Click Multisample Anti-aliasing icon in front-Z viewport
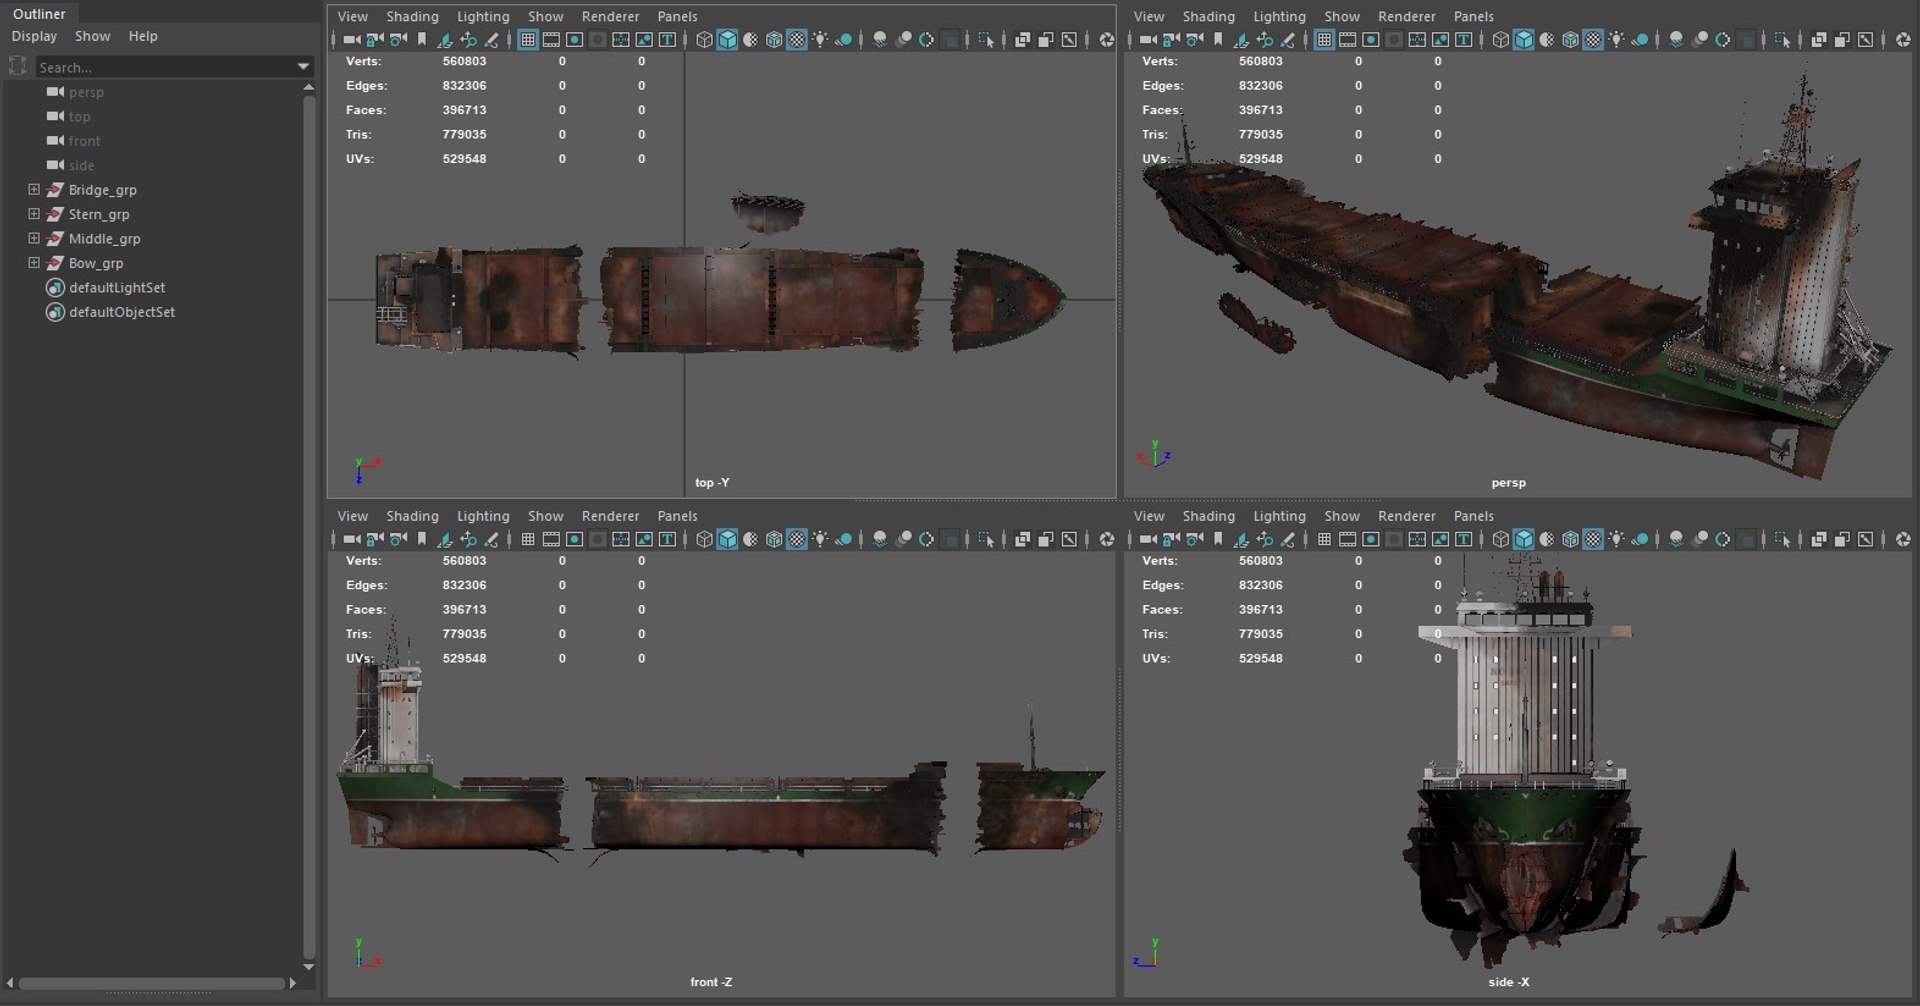 point(927,539)
